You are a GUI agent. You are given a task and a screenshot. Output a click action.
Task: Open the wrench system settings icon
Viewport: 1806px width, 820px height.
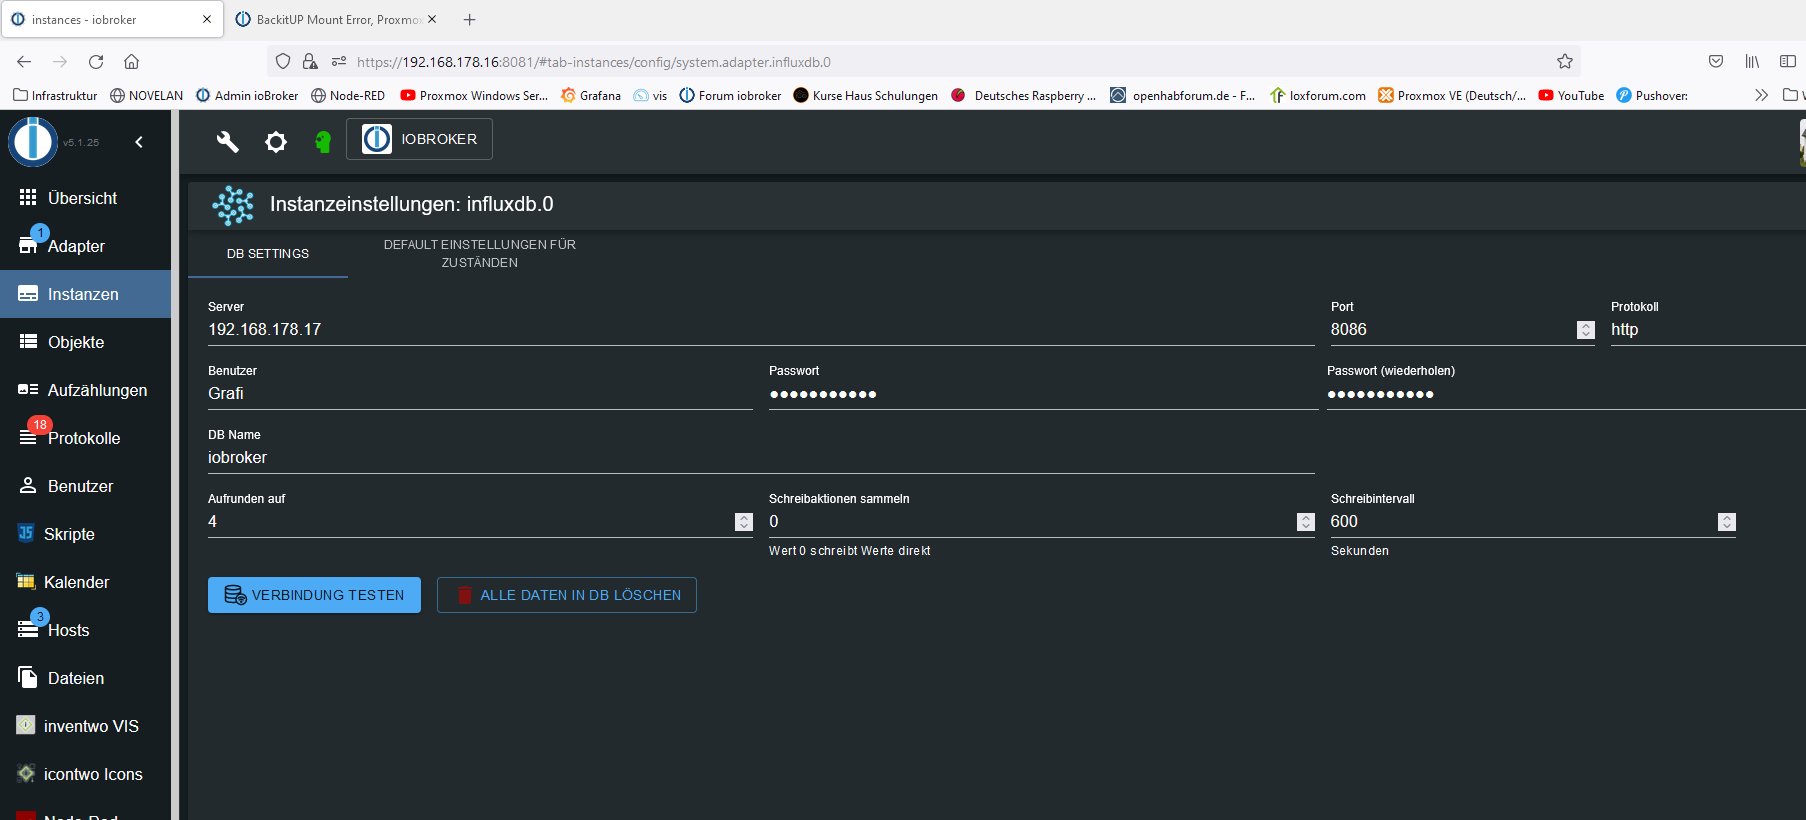coord(228,141)
